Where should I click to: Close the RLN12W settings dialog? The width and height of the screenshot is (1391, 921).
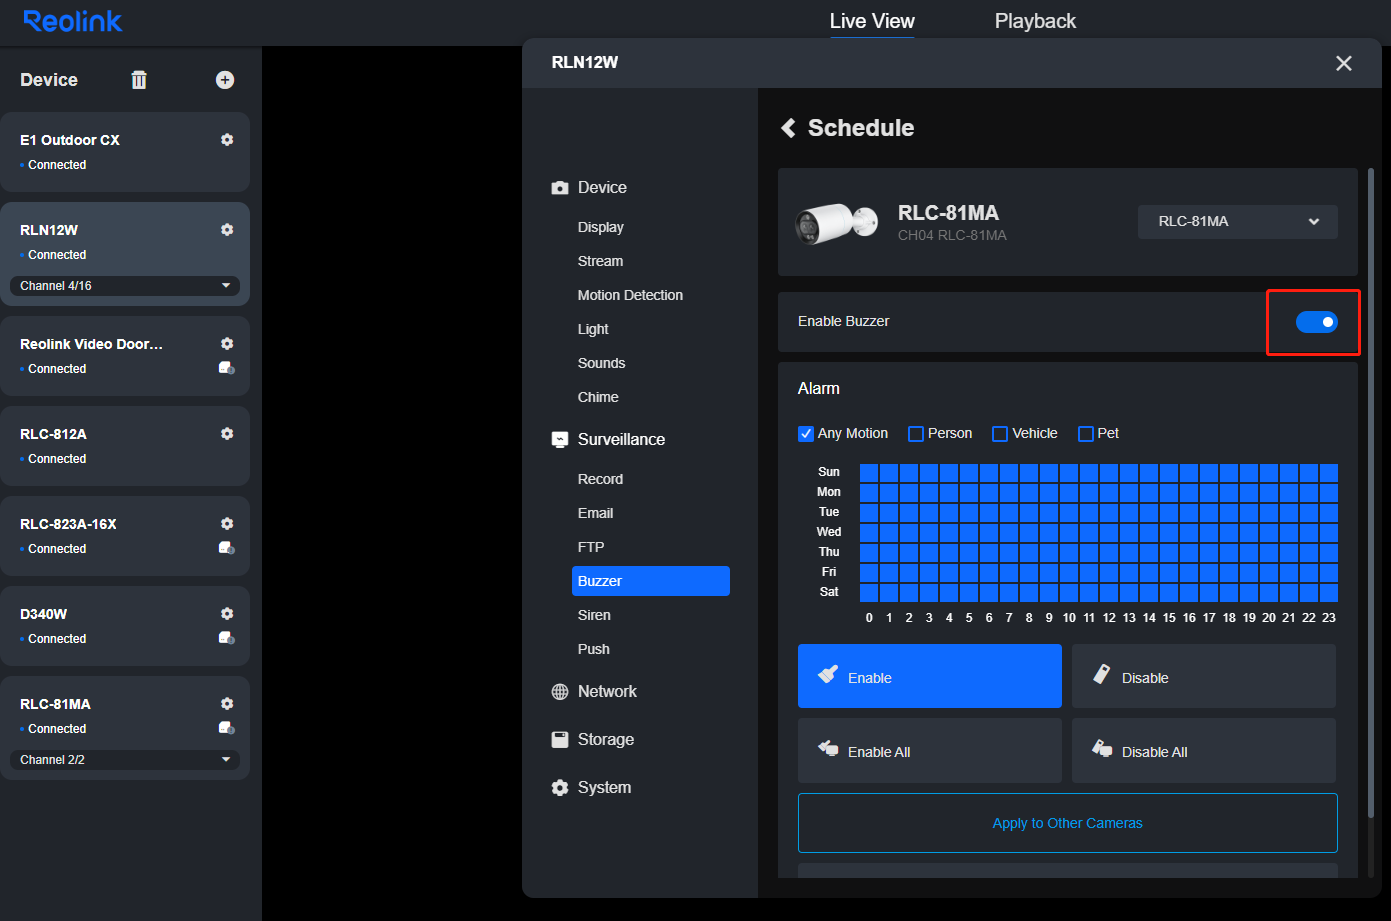tap(1344, 63)
